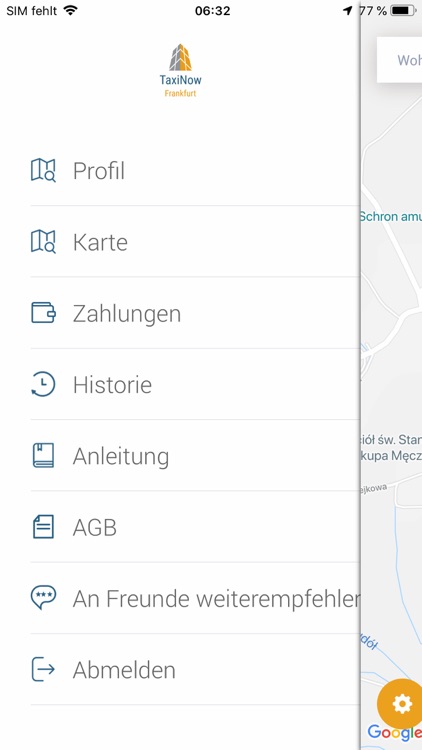Tap the TaxiNow Frankfurt logo
The image size is (422, 750).
(180, 70)
